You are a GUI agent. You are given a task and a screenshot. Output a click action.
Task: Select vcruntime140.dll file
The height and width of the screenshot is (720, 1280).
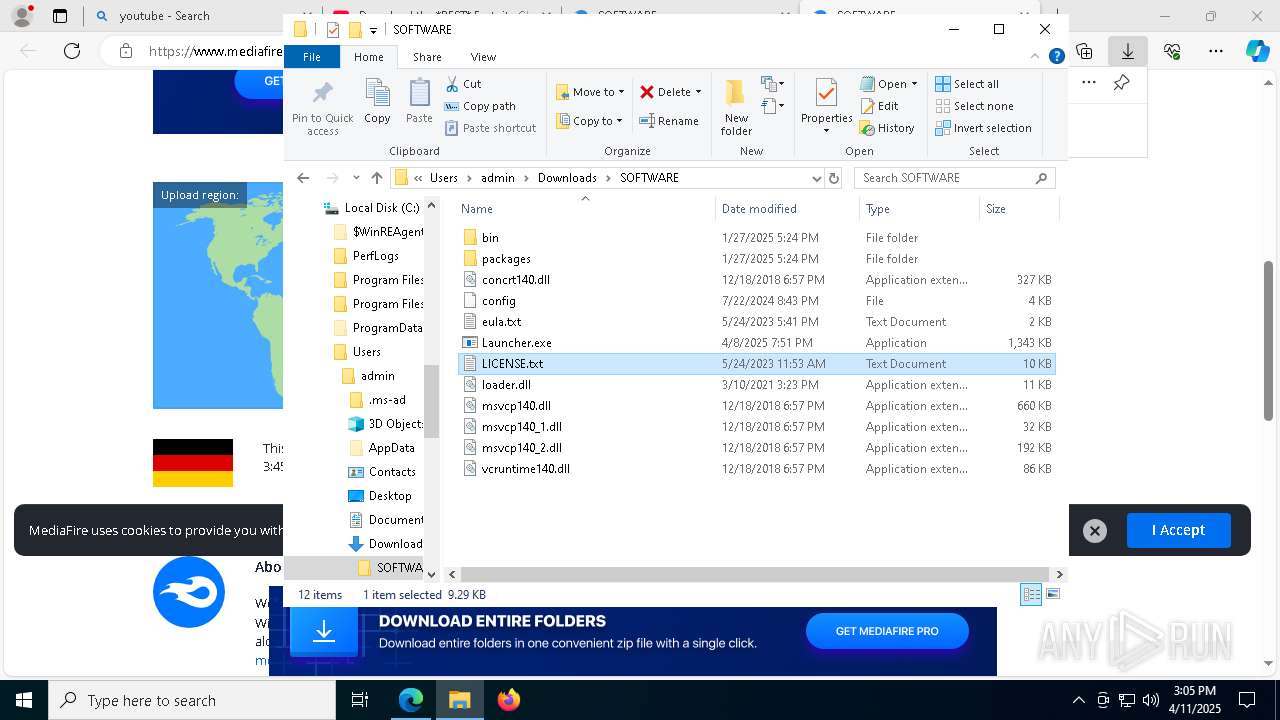click(x=756, y=469)
